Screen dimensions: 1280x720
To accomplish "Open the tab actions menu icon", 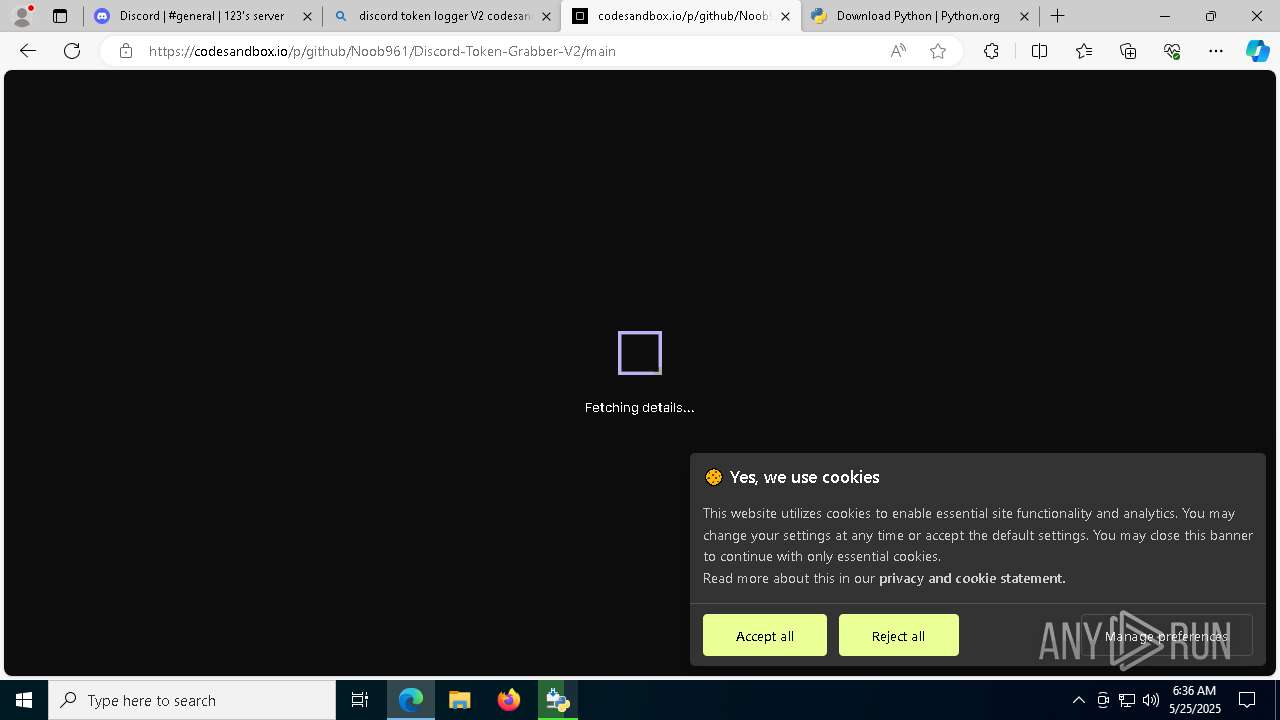I will pyautogui.click(x=60, y=16).
